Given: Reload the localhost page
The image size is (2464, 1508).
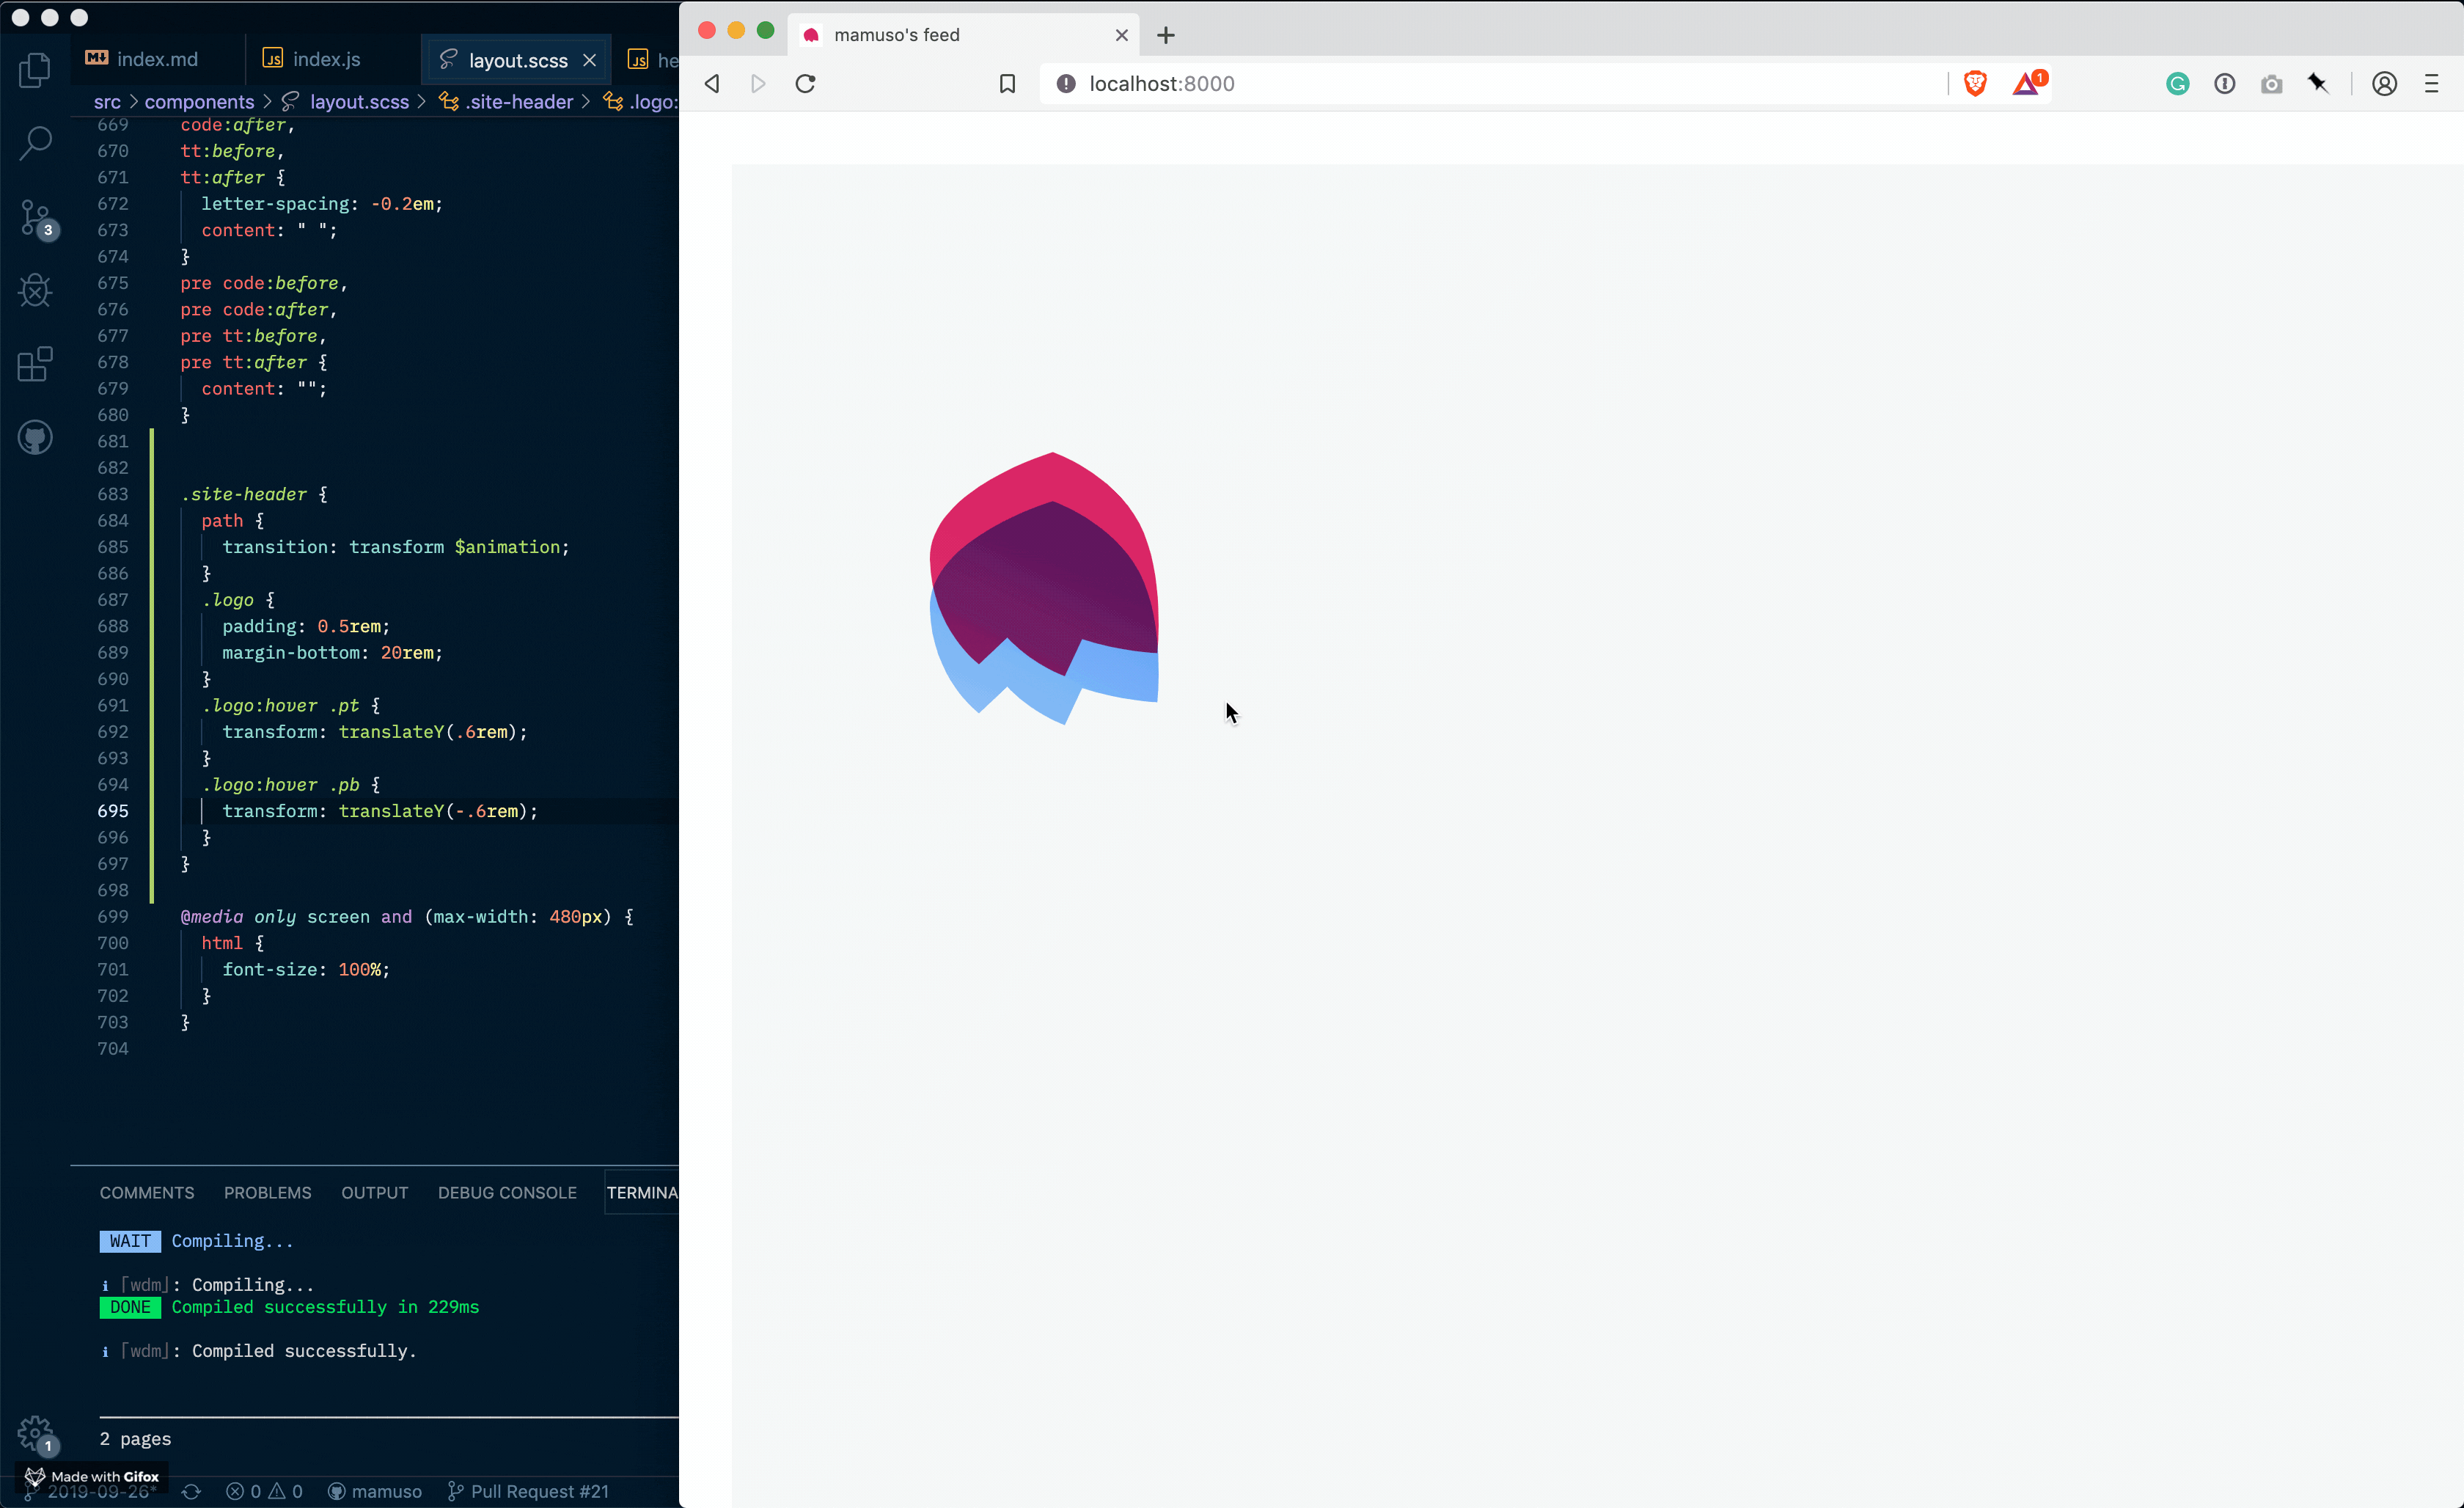Looking at the screenshot, I should 805,84.
